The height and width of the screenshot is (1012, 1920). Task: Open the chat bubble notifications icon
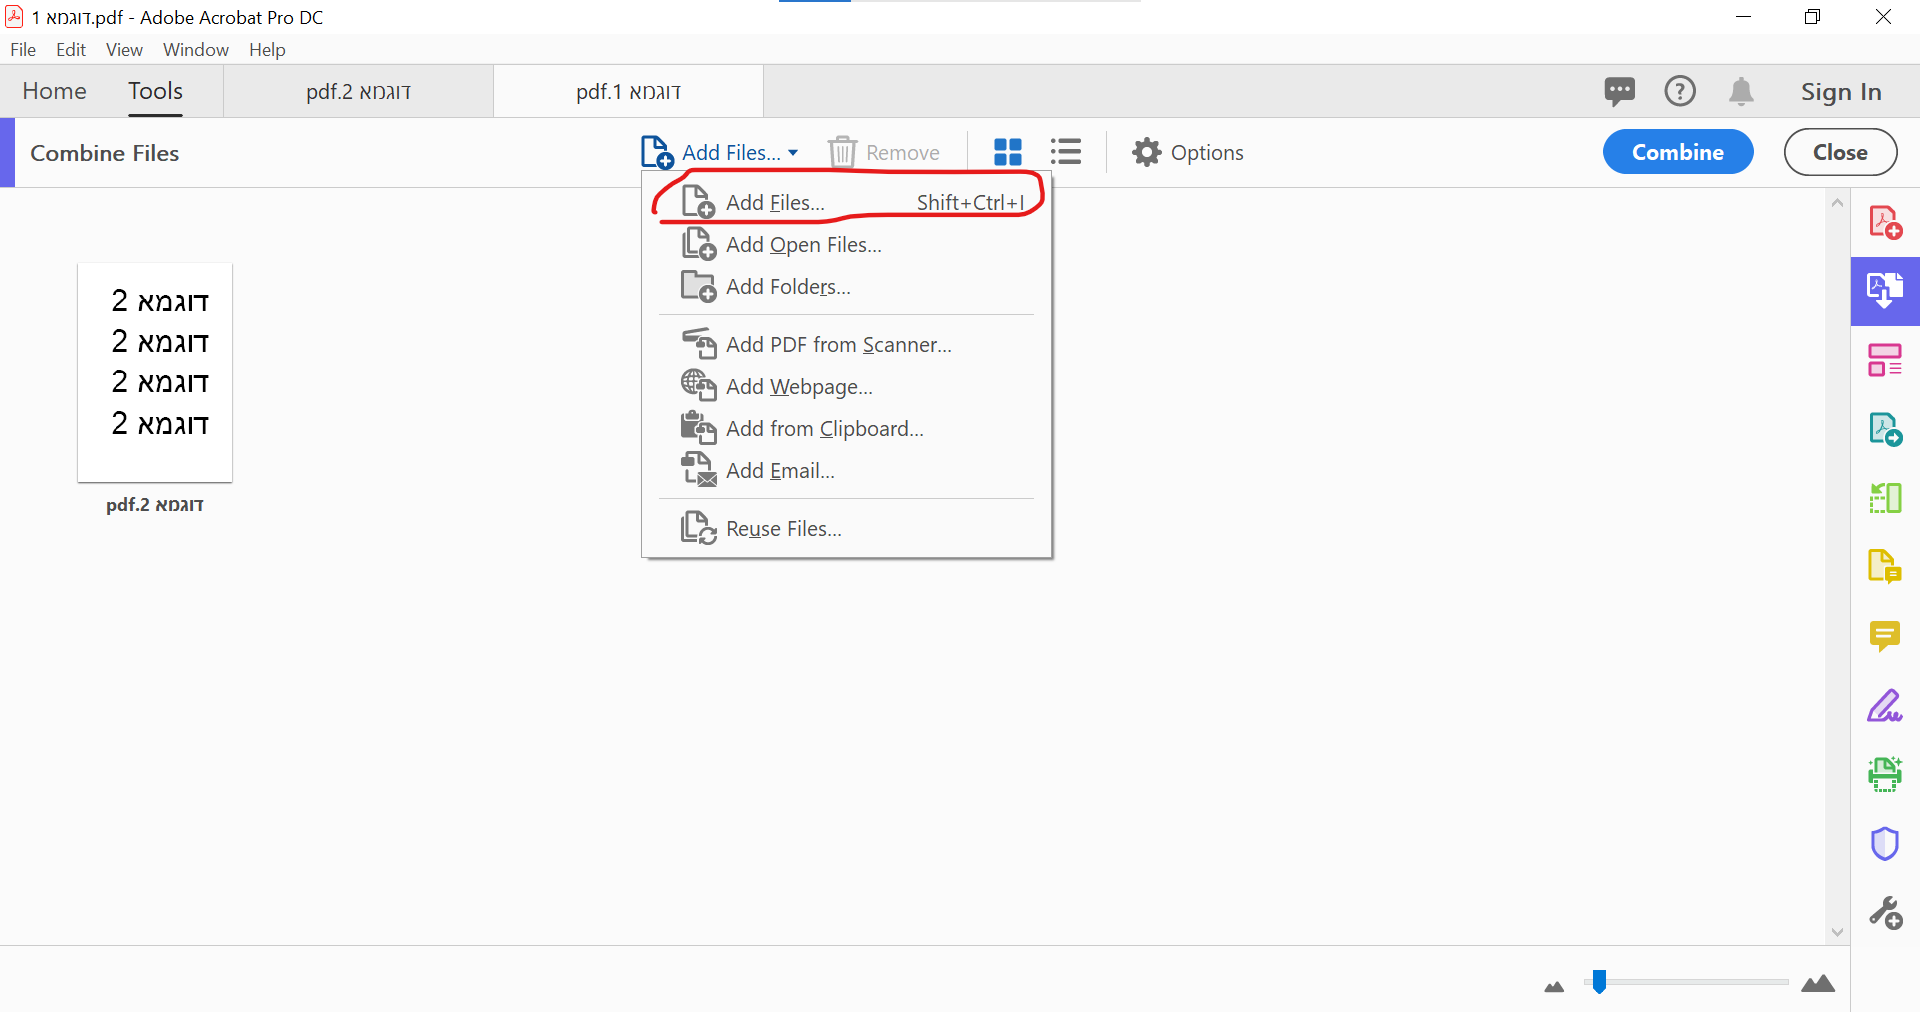tap(1620, 91)
